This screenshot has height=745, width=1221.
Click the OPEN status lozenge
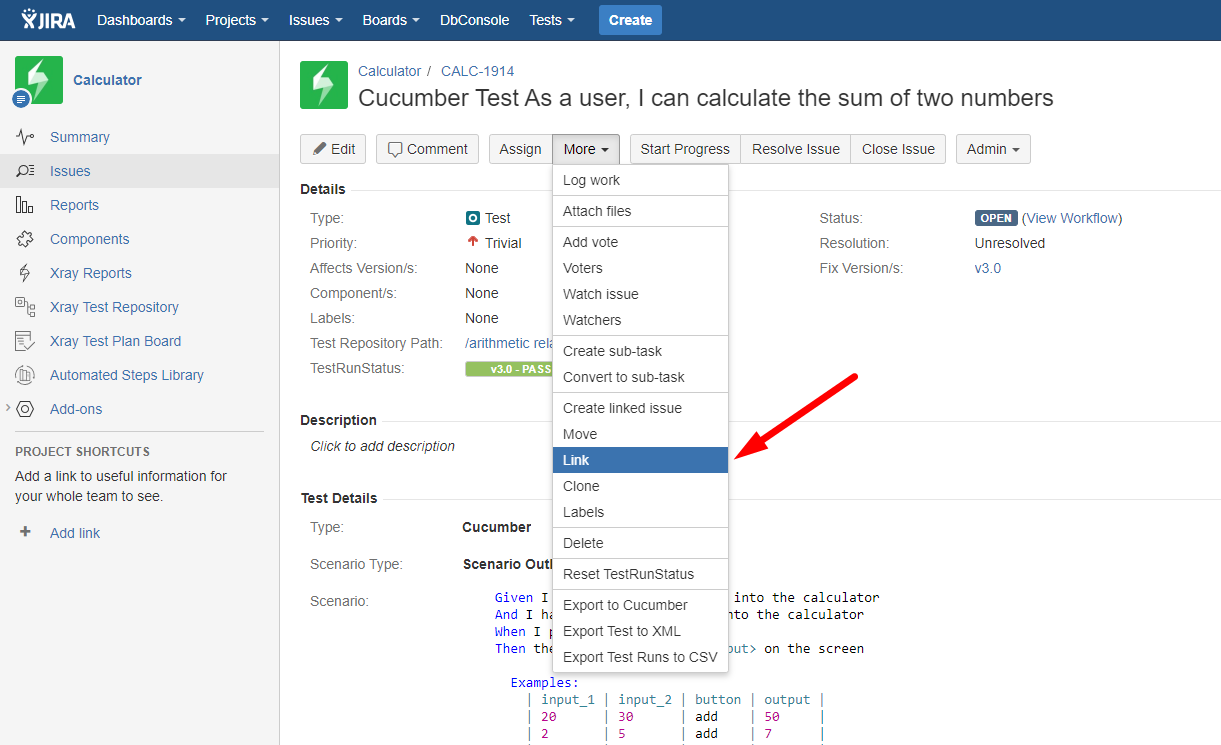coord(996,218)
